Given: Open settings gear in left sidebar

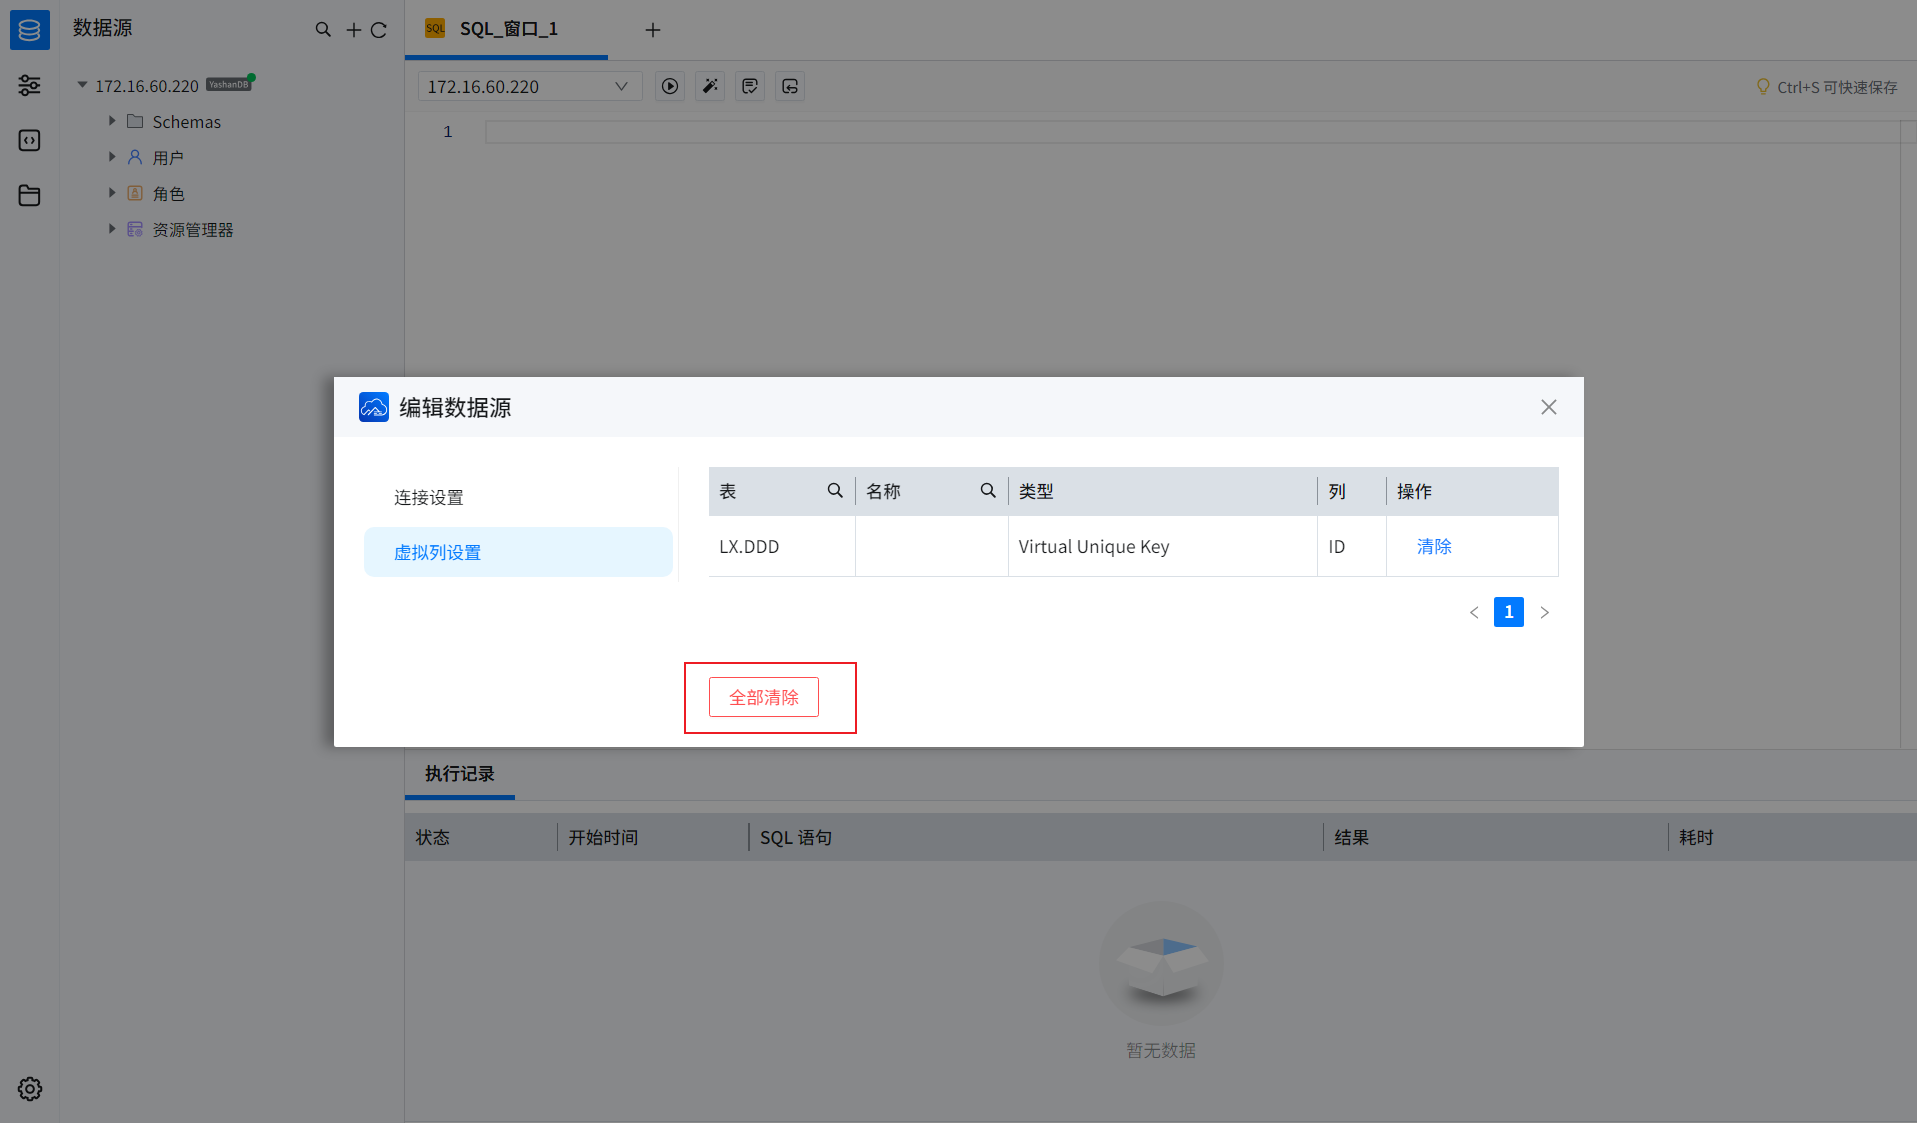Looking at the screenshot, I should 30,1089.
